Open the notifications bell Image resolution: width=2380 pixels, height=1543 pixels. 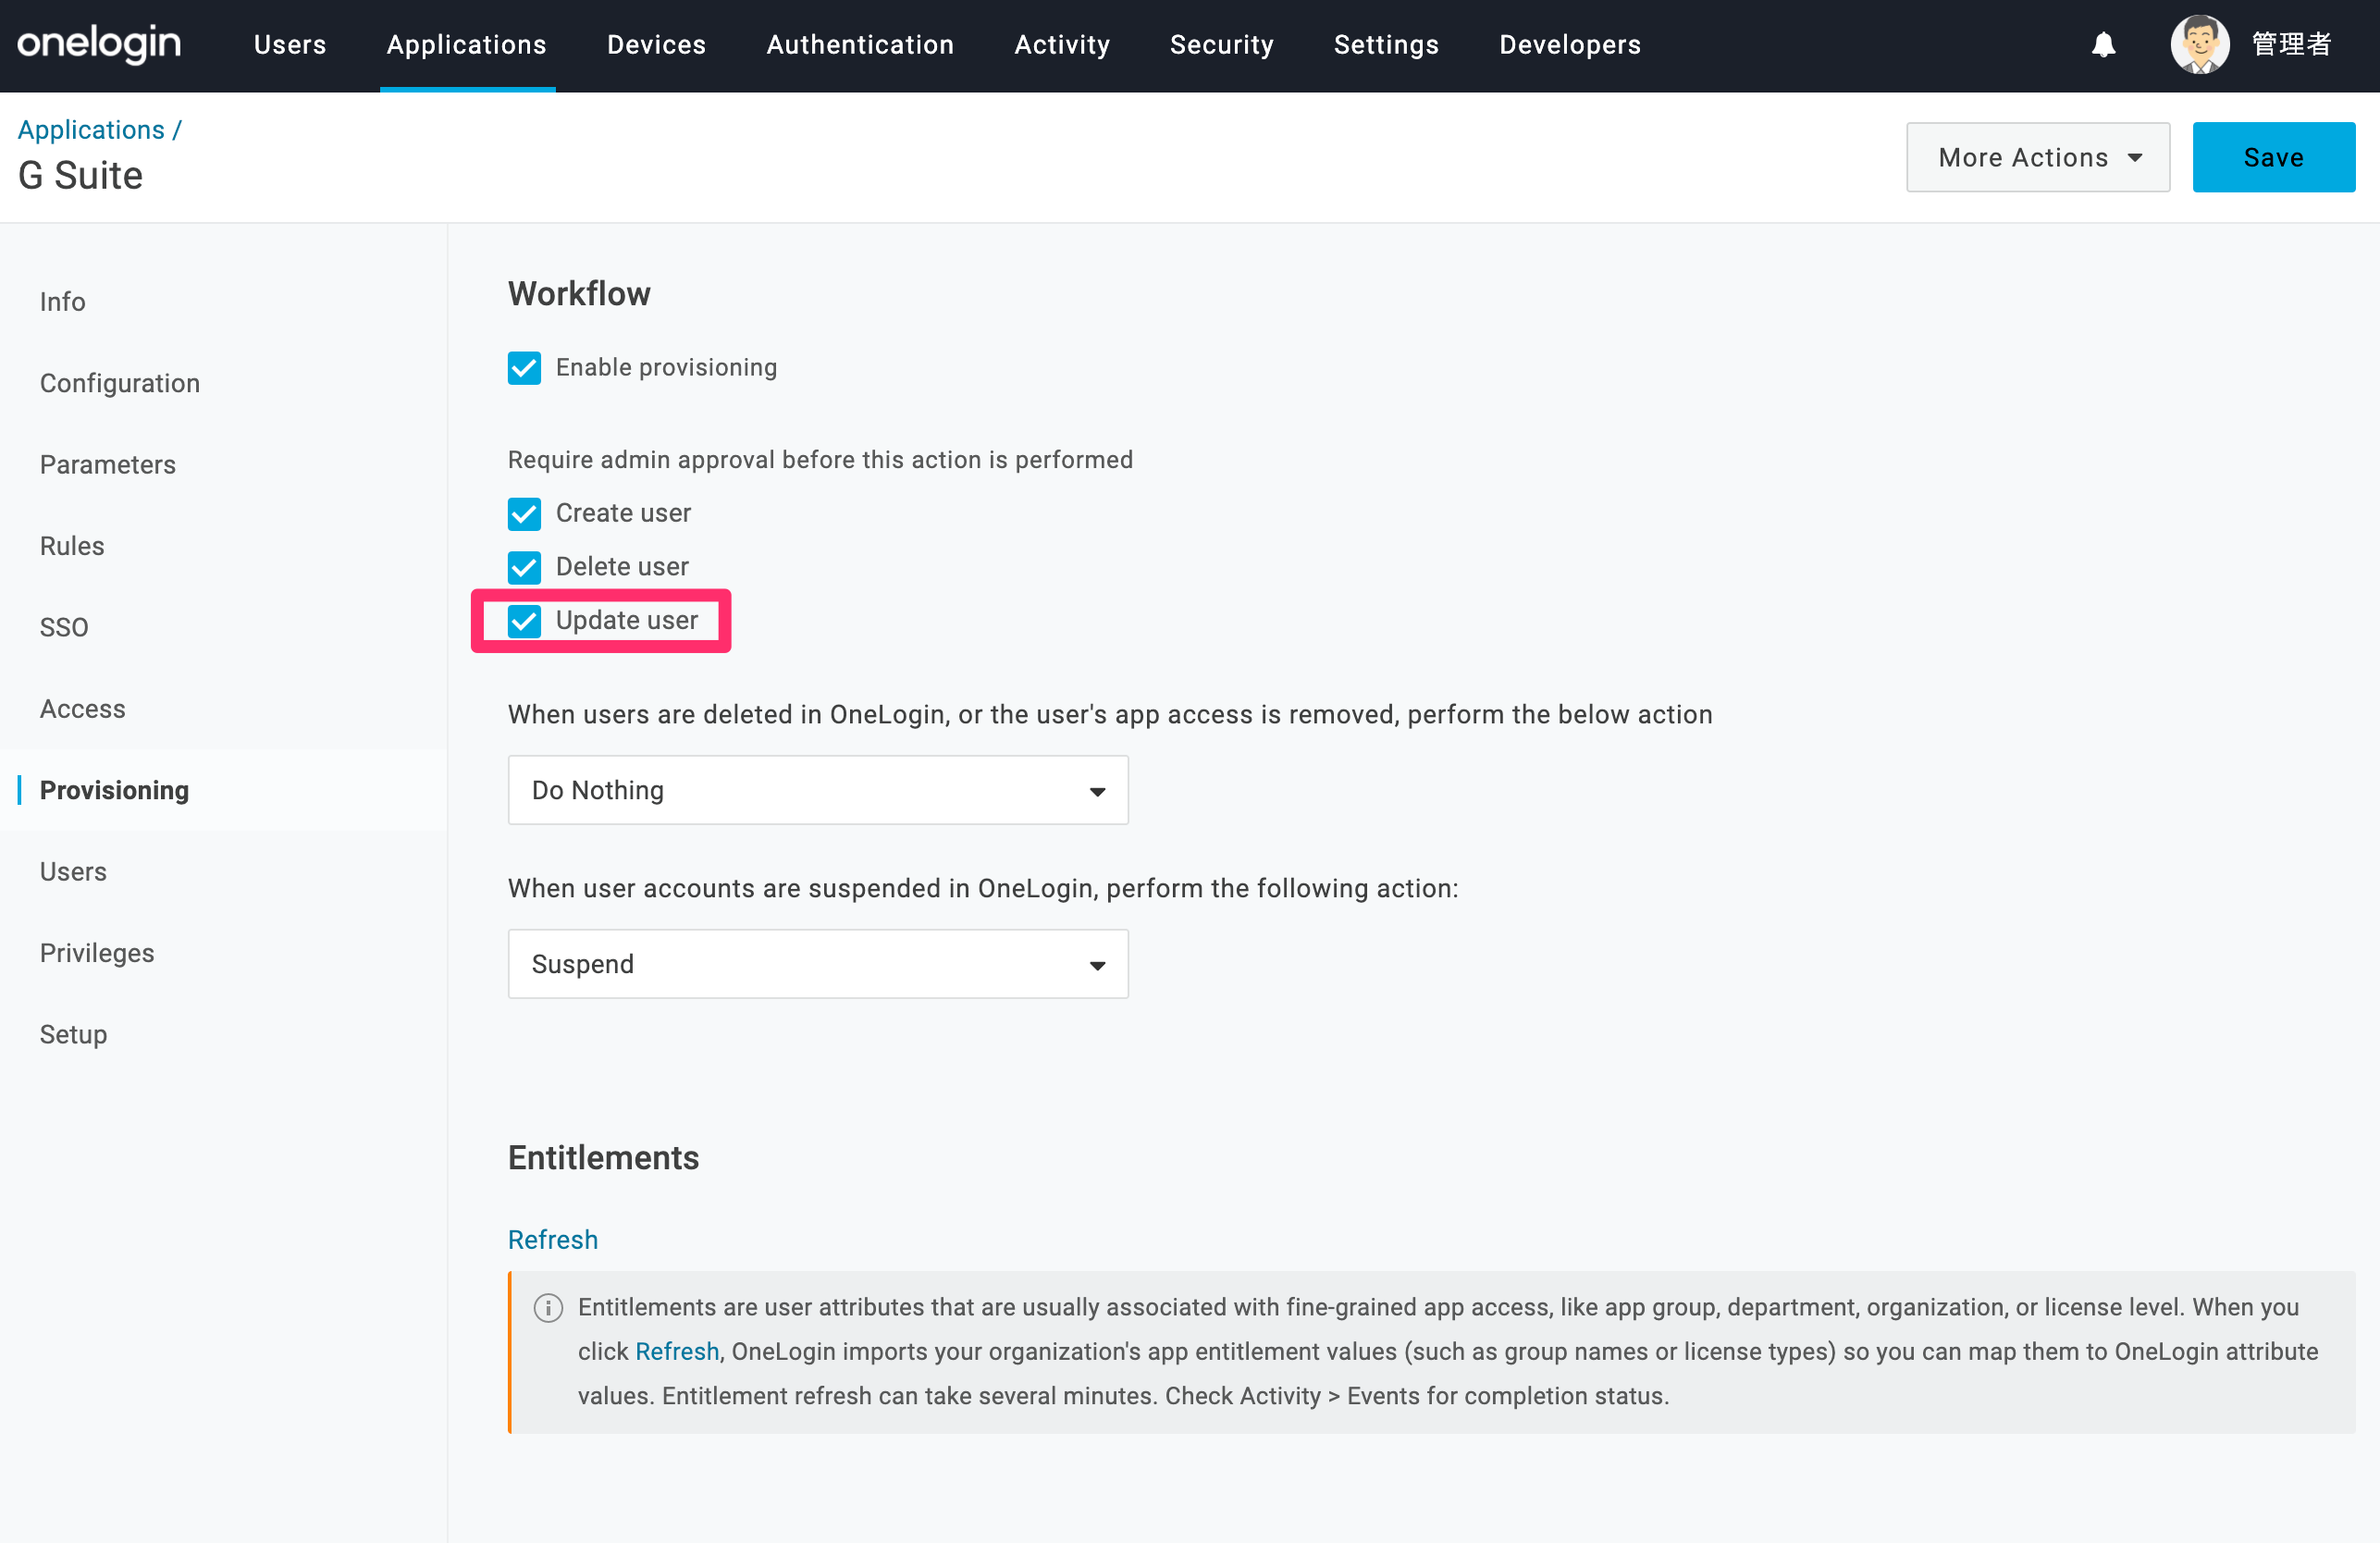click(2103, 45)
